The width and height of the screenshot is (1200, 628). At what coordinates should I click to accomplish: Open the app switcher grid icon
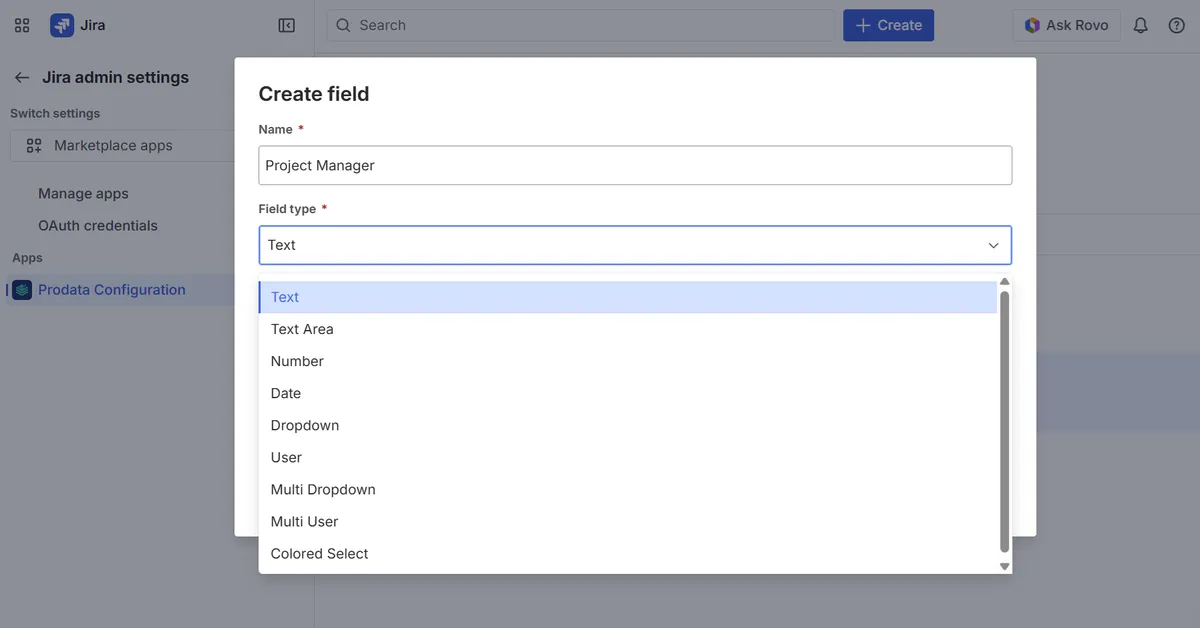(x=22, y=25)
